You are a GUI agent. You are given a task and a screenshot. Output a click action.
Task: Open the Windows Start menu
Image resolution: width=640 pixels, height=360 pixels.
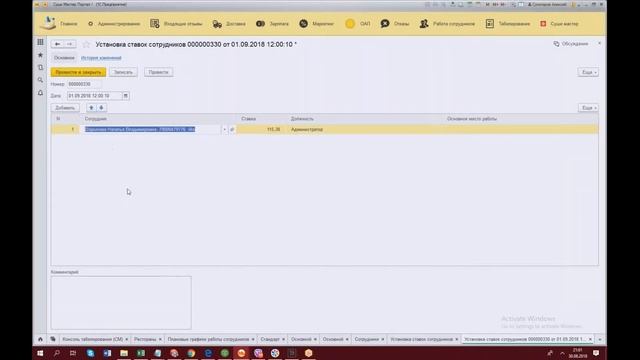coord(40,353)
